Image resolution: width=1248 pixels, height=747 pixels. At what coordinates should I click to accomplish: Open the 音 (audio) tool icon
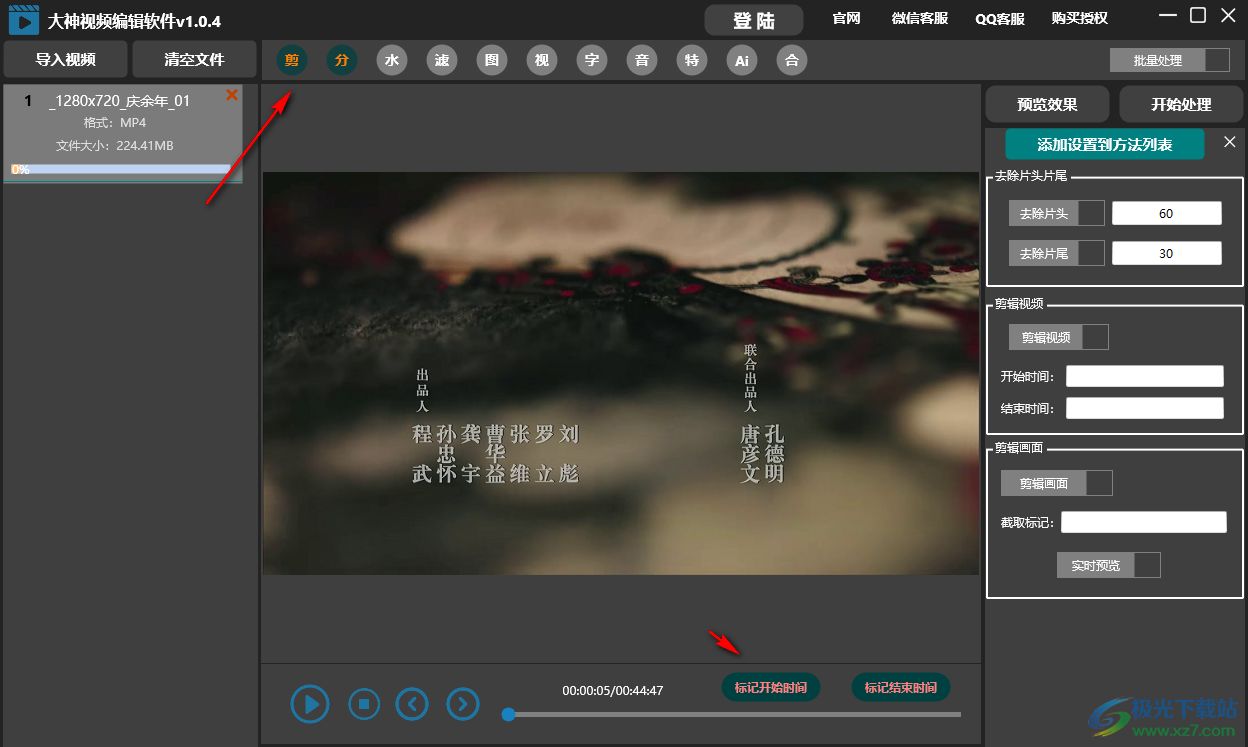point(642,61)
